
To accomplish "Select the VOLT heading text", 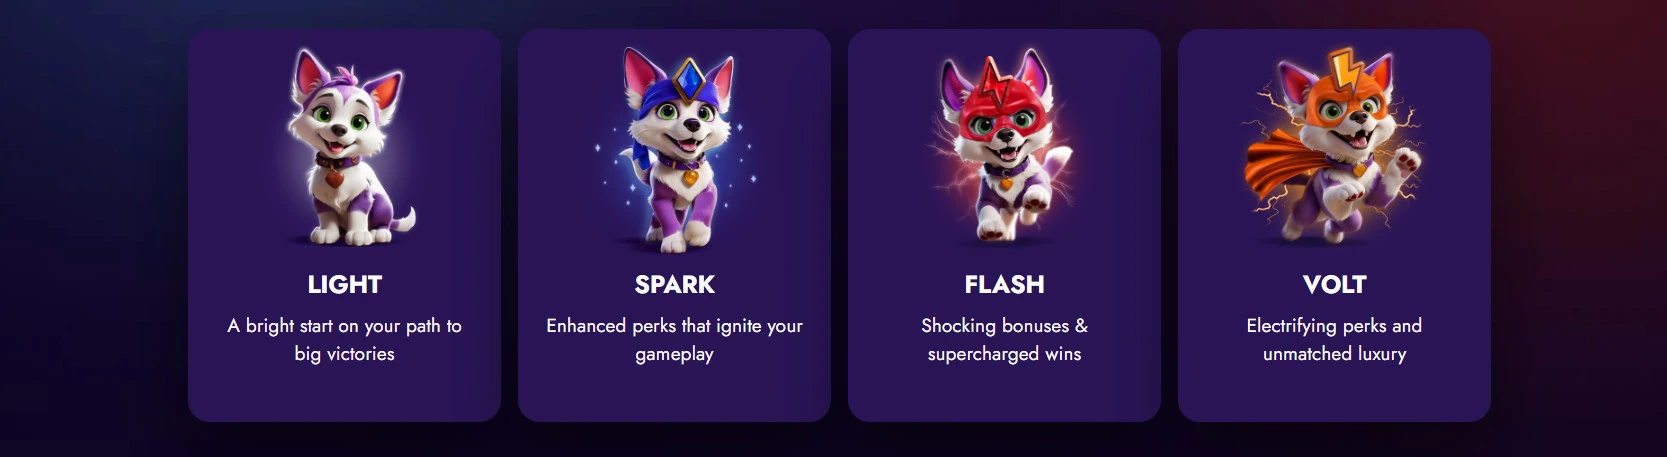I will point(1334,285).
